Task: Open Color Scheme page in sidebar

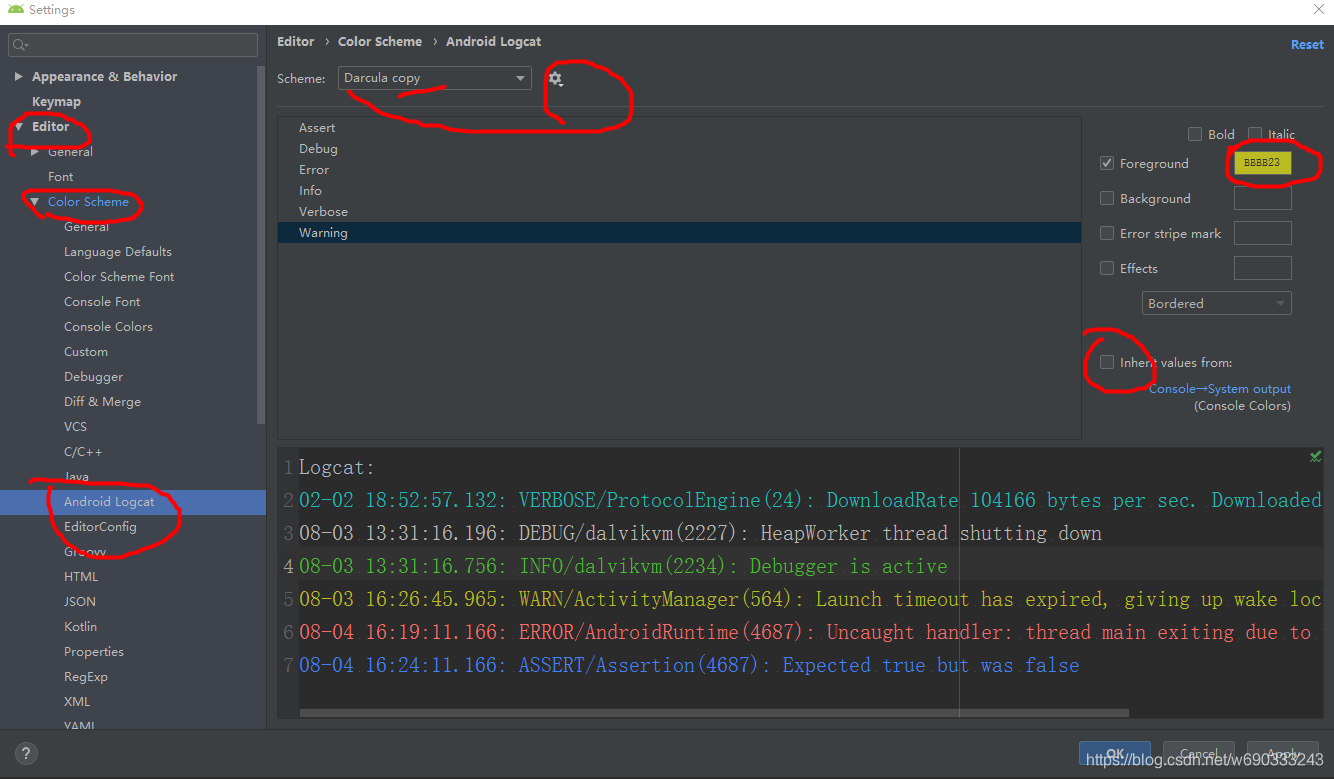Action: tap(88, 201)
